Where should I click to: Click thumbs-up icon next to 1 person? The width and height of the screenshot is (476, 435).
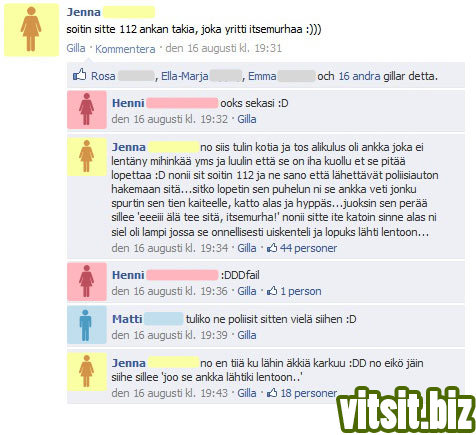click(x=272, y=291)
